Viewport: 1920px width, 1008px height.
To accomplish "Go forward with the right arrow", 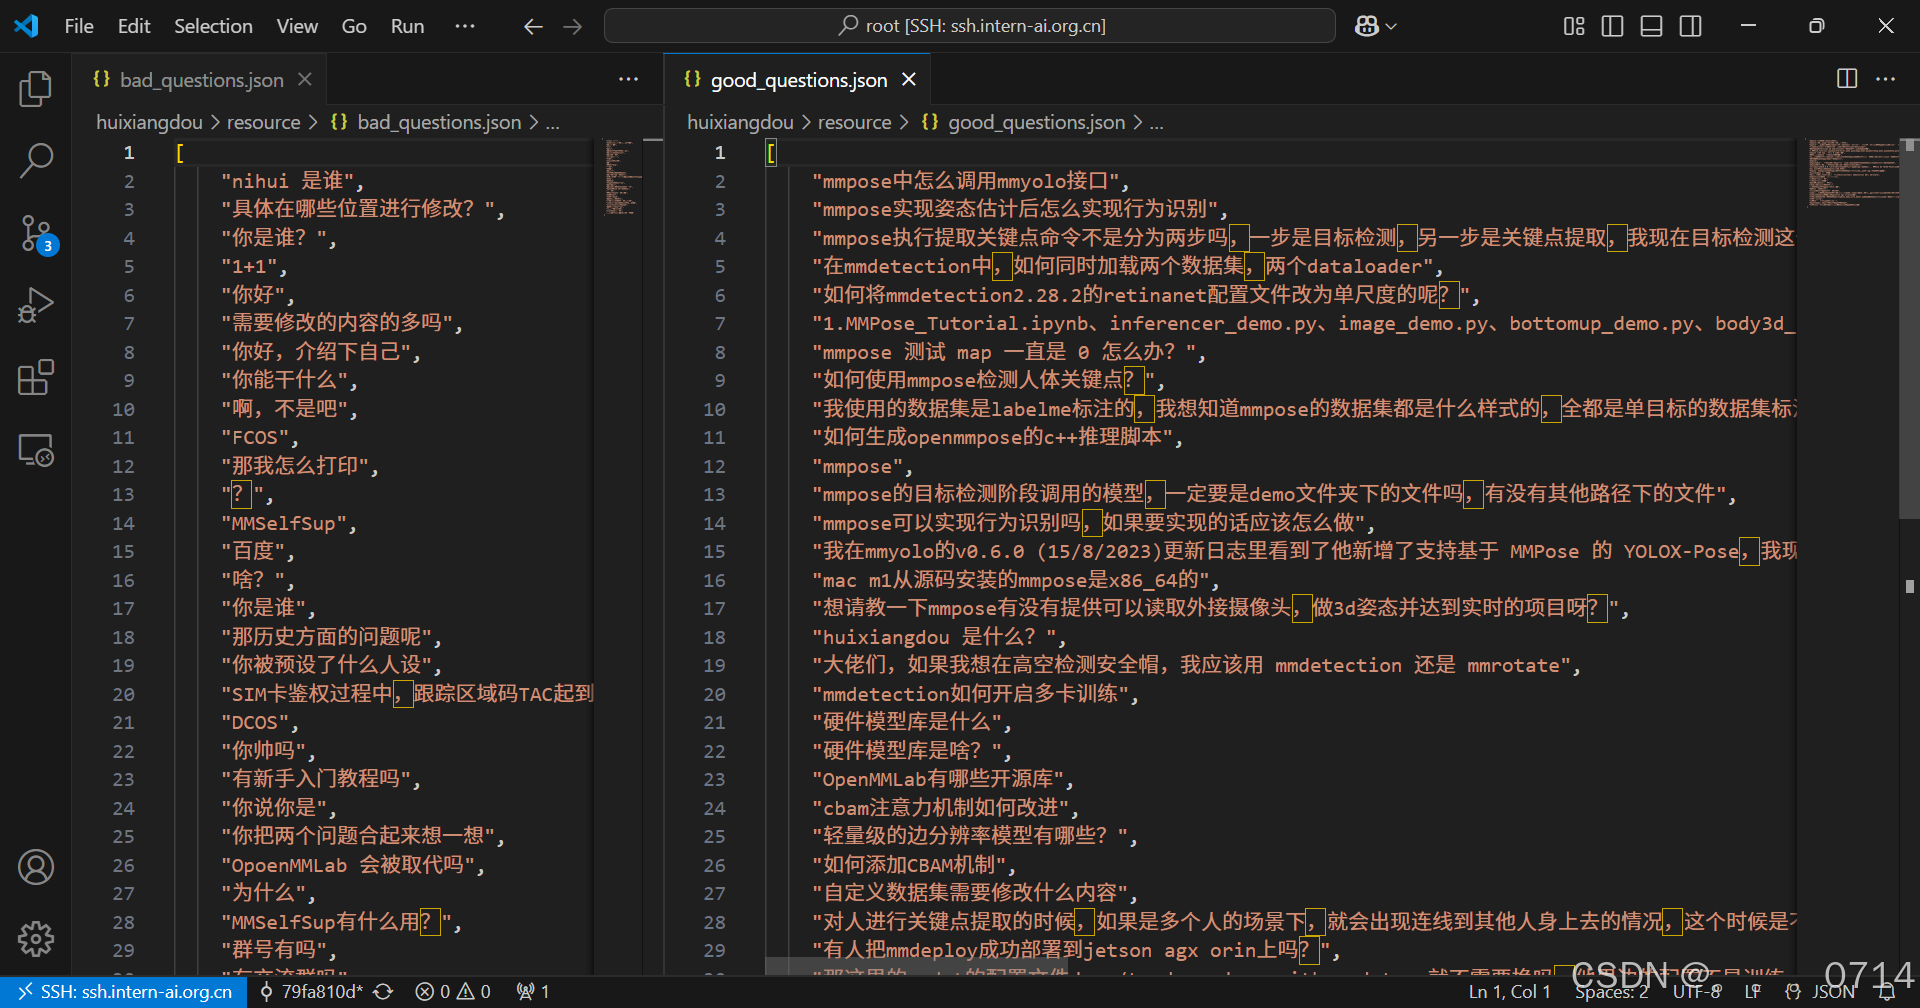I will tap(572, 27).
